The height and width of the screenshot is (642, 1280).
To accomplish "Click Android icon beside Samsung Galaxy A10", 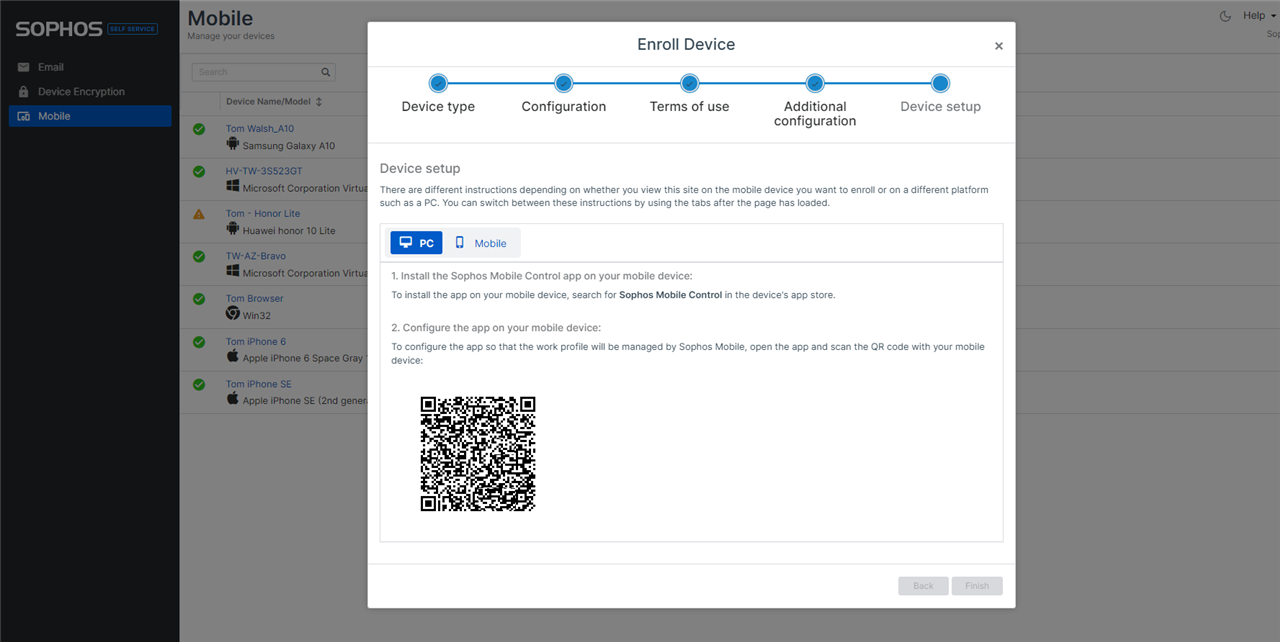I will click(x=233, y=144).
